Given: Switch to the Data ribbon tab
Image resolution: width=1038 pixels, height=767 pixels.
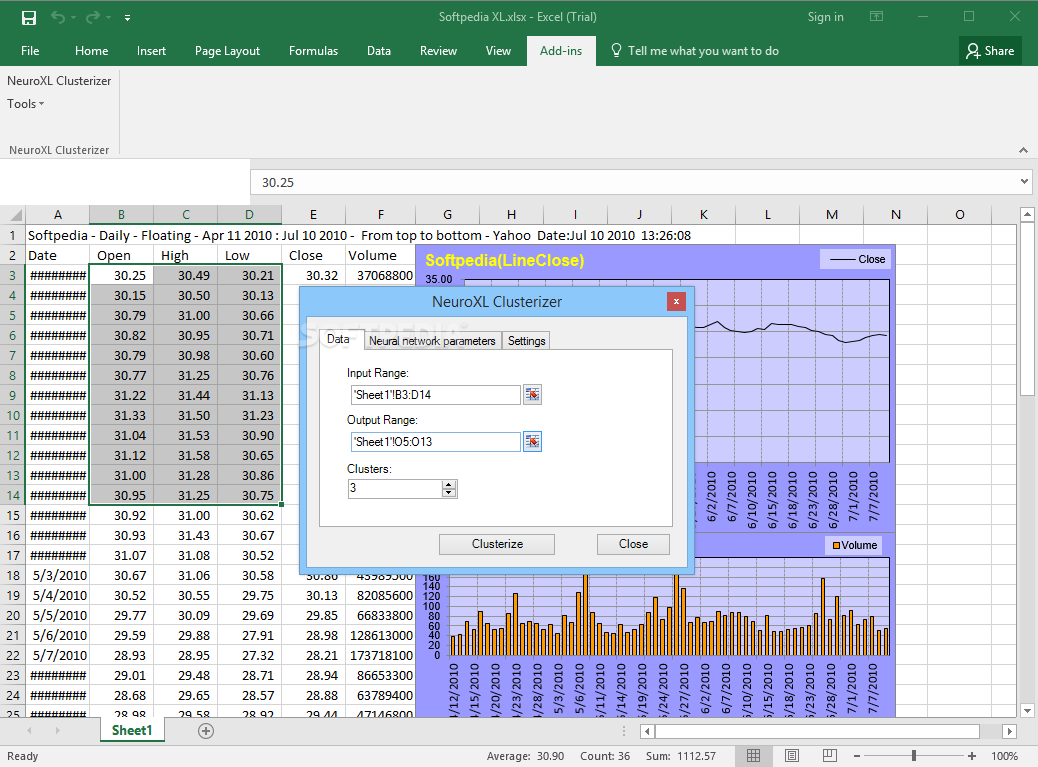Looking at the screenshot, I should pyautogui.click(x=379, y=51).
